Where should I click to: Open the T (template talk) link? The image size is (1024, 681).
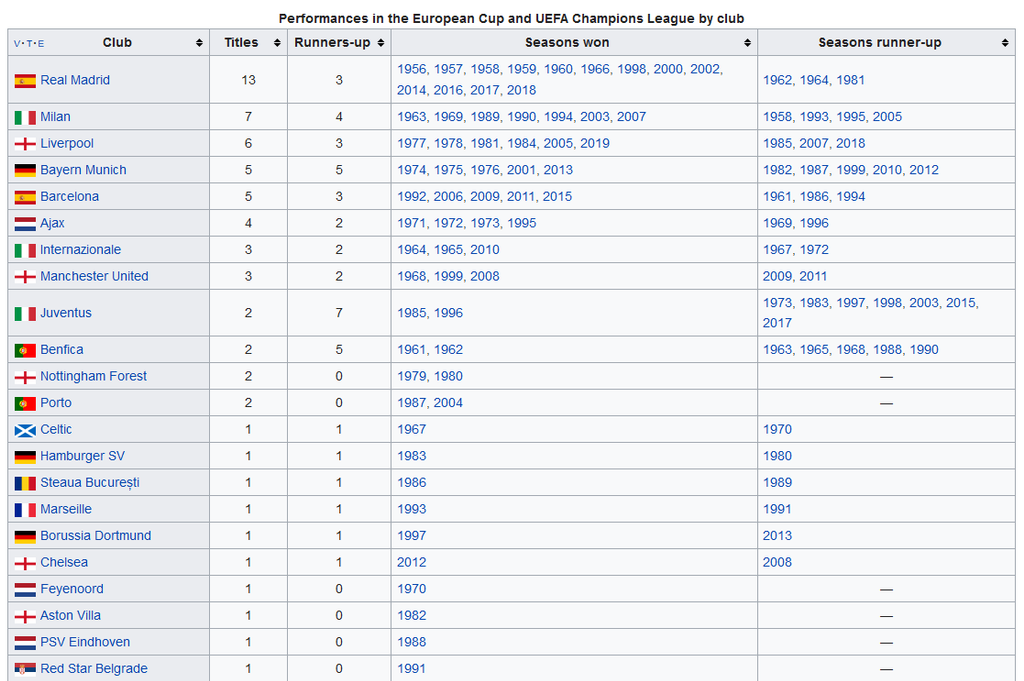pyautogui.click(x=29, y=44)
